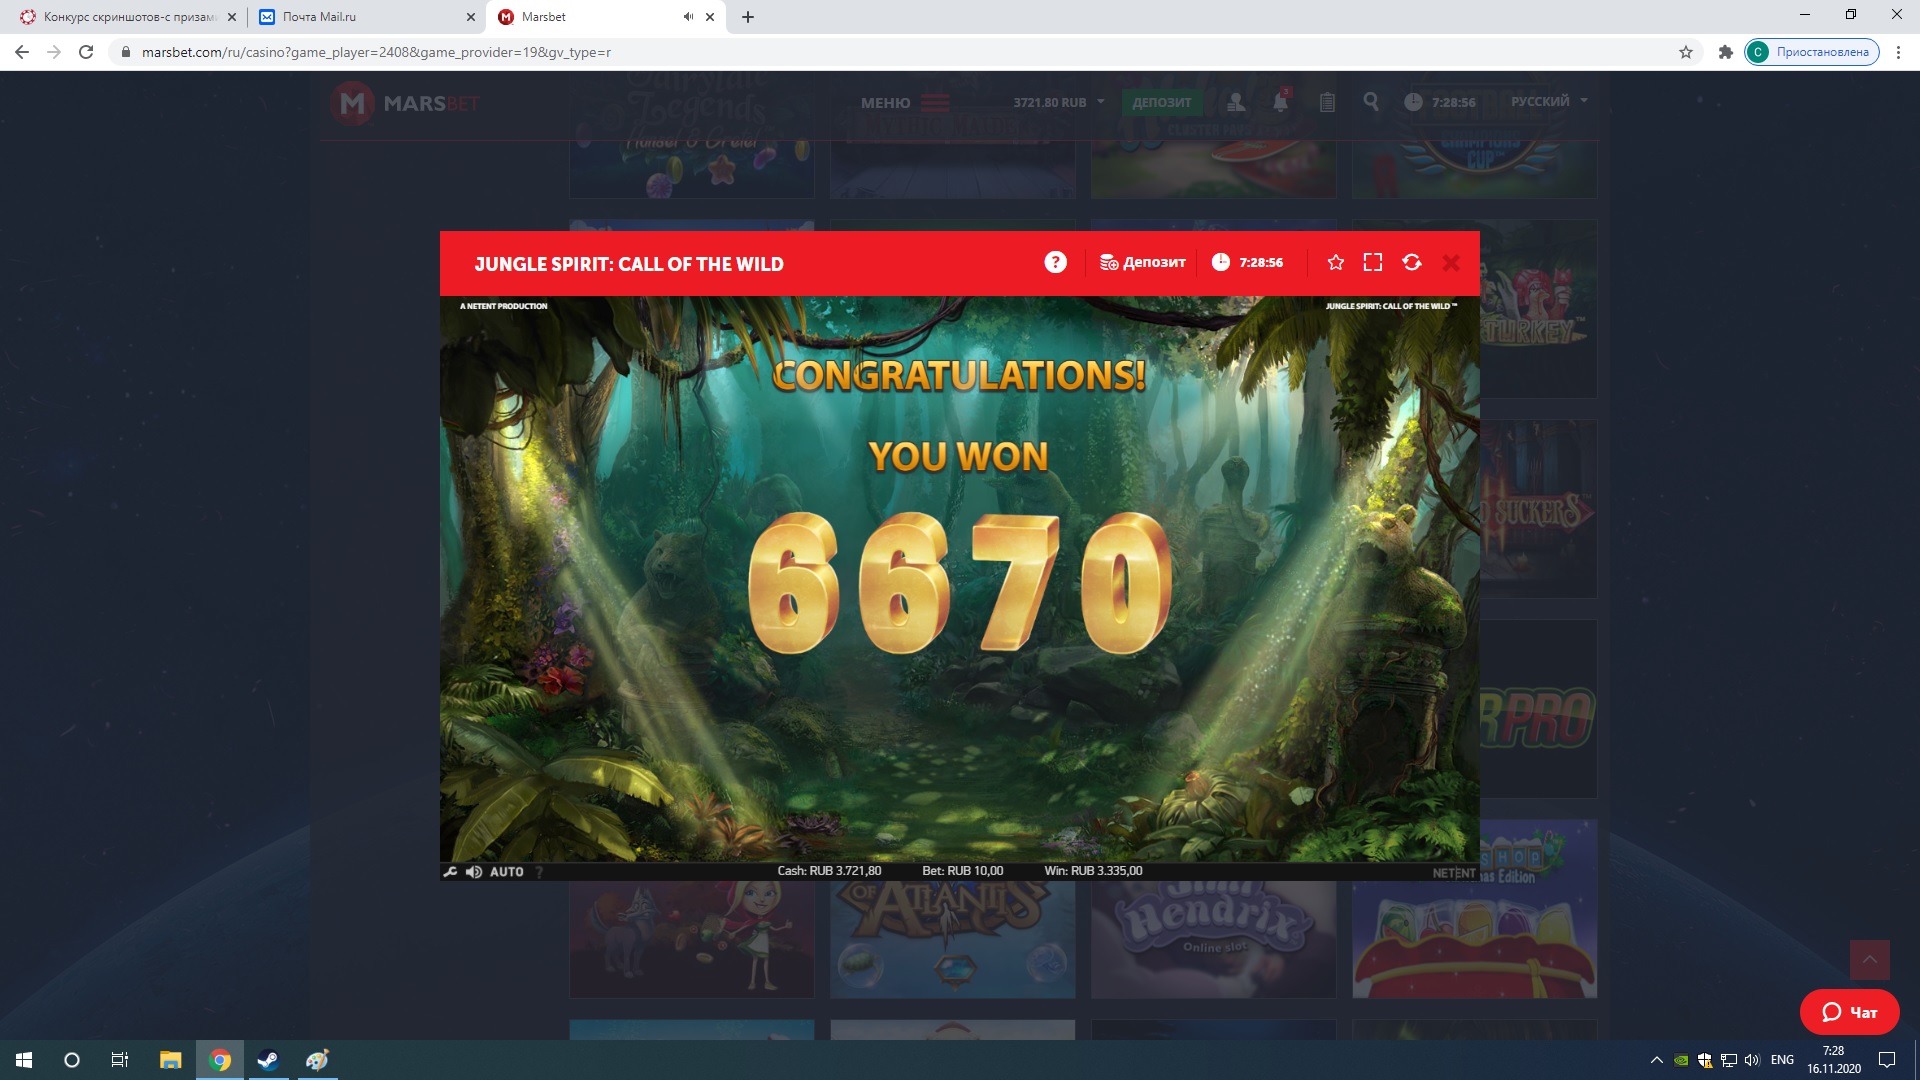The width and height of the screenshot is (1920, 1080).
Task: Open the Чат support chat button
Action: pyautogui.click(x=1849, y=1012)
